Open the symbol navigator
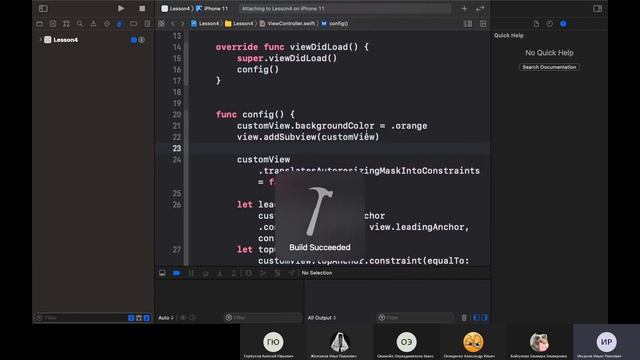The width and height of the screenshot is (640, 360). tap(66, 24)
